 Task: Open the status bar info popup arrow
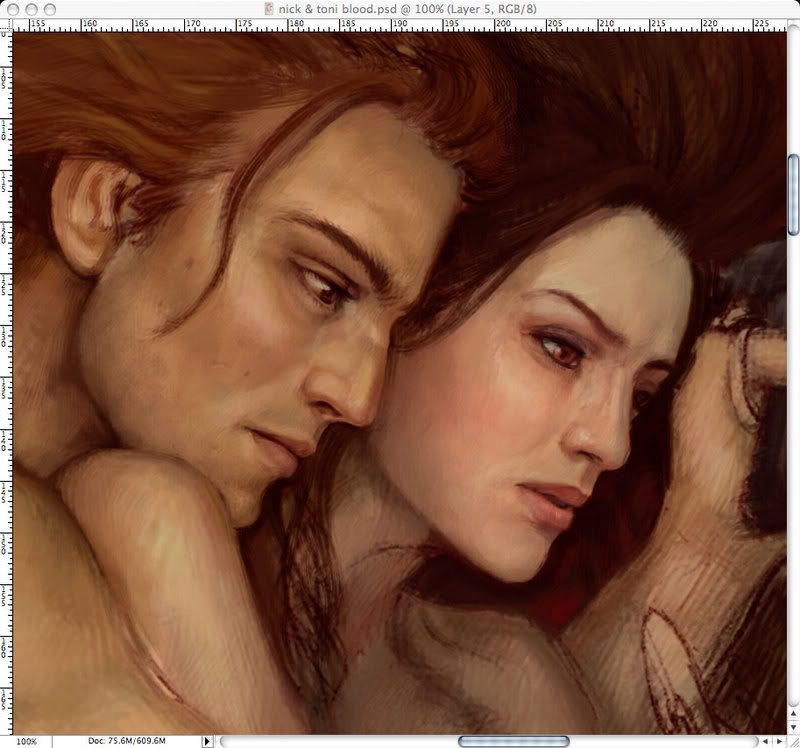207,741
